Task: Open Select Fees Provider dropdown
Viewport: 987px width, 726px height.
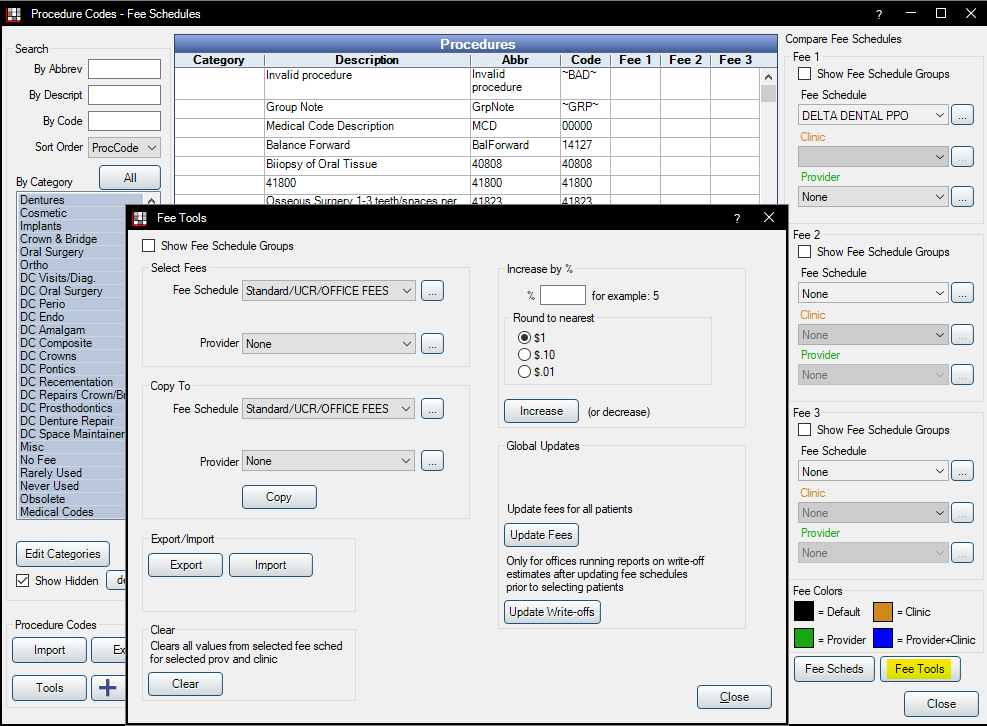Action: [329, 344]
